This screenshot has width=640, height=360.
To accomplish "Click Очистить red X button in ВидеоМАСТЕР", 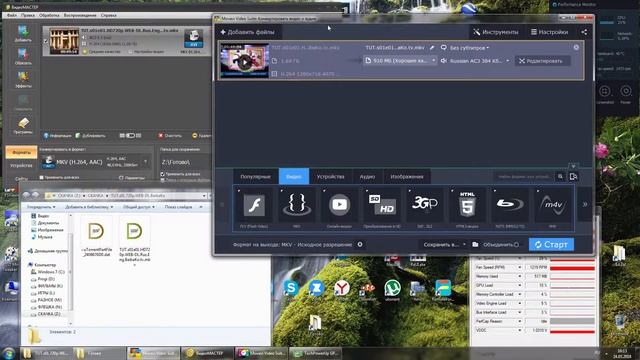I will tap(170, 136).
